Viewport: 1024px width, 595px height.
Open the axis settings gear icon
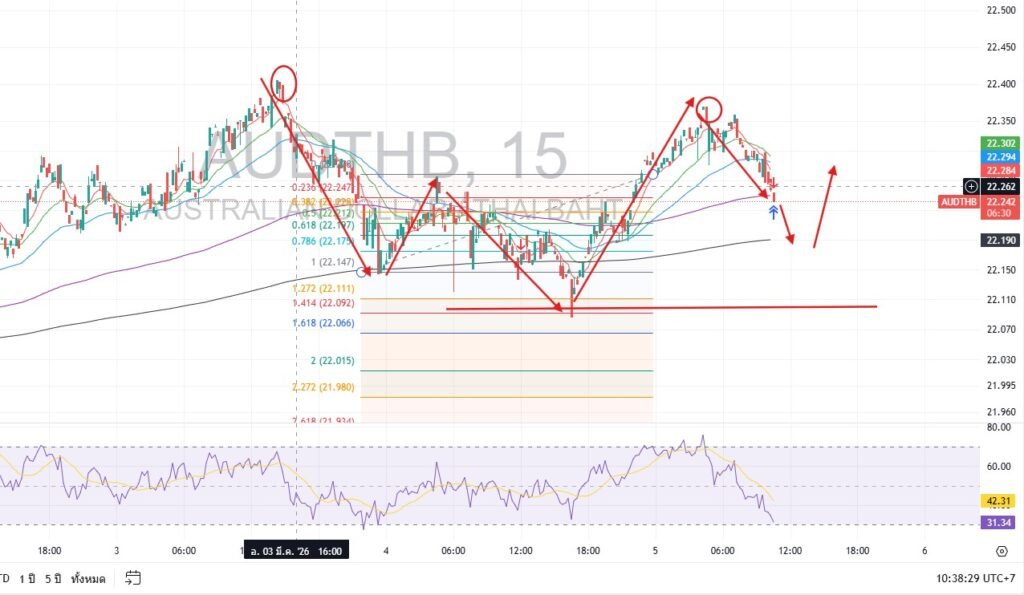[1001, 551]
